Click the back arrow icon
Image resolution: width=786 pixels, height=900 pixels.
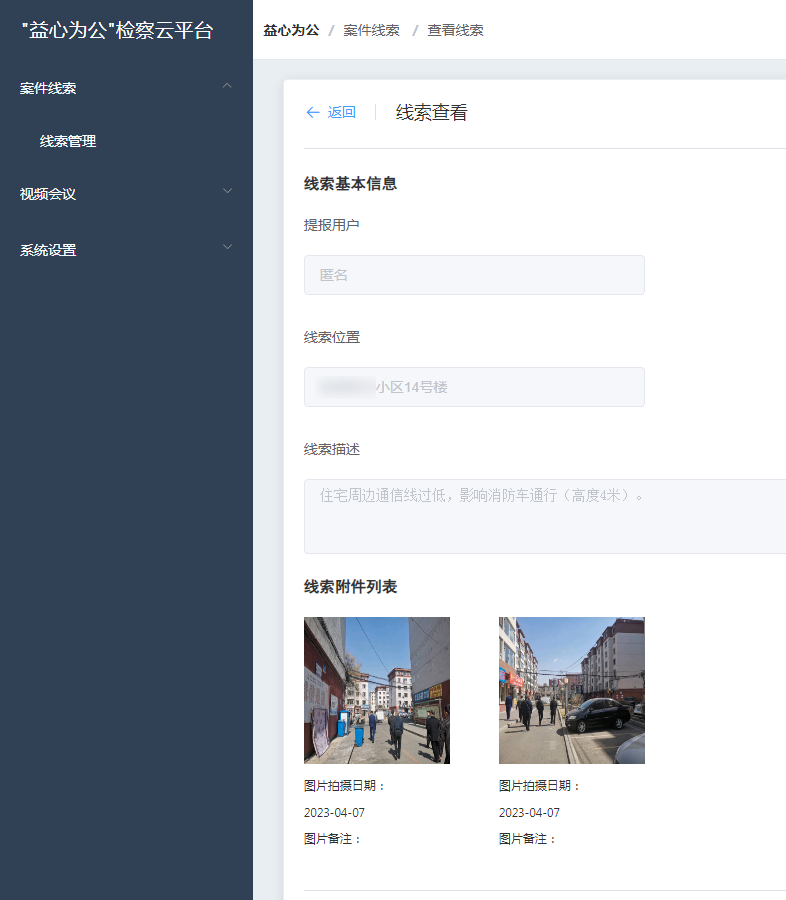(x=313, y=113)
